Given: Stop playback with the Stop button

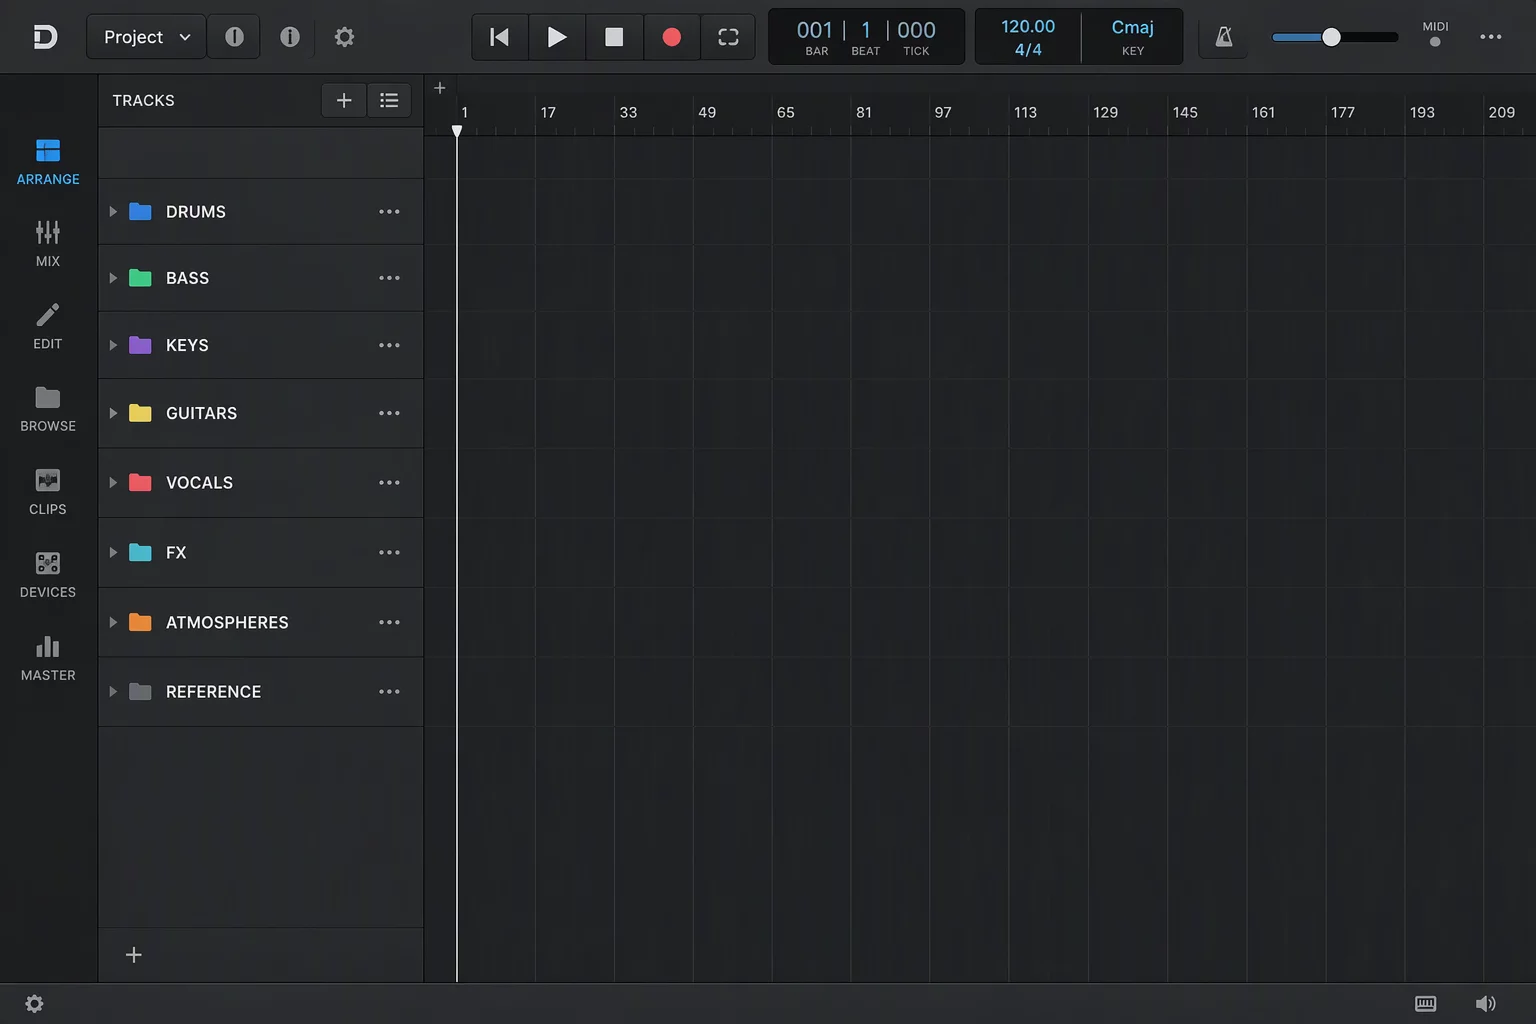Looking at the screenshot, I should (614, 37).
